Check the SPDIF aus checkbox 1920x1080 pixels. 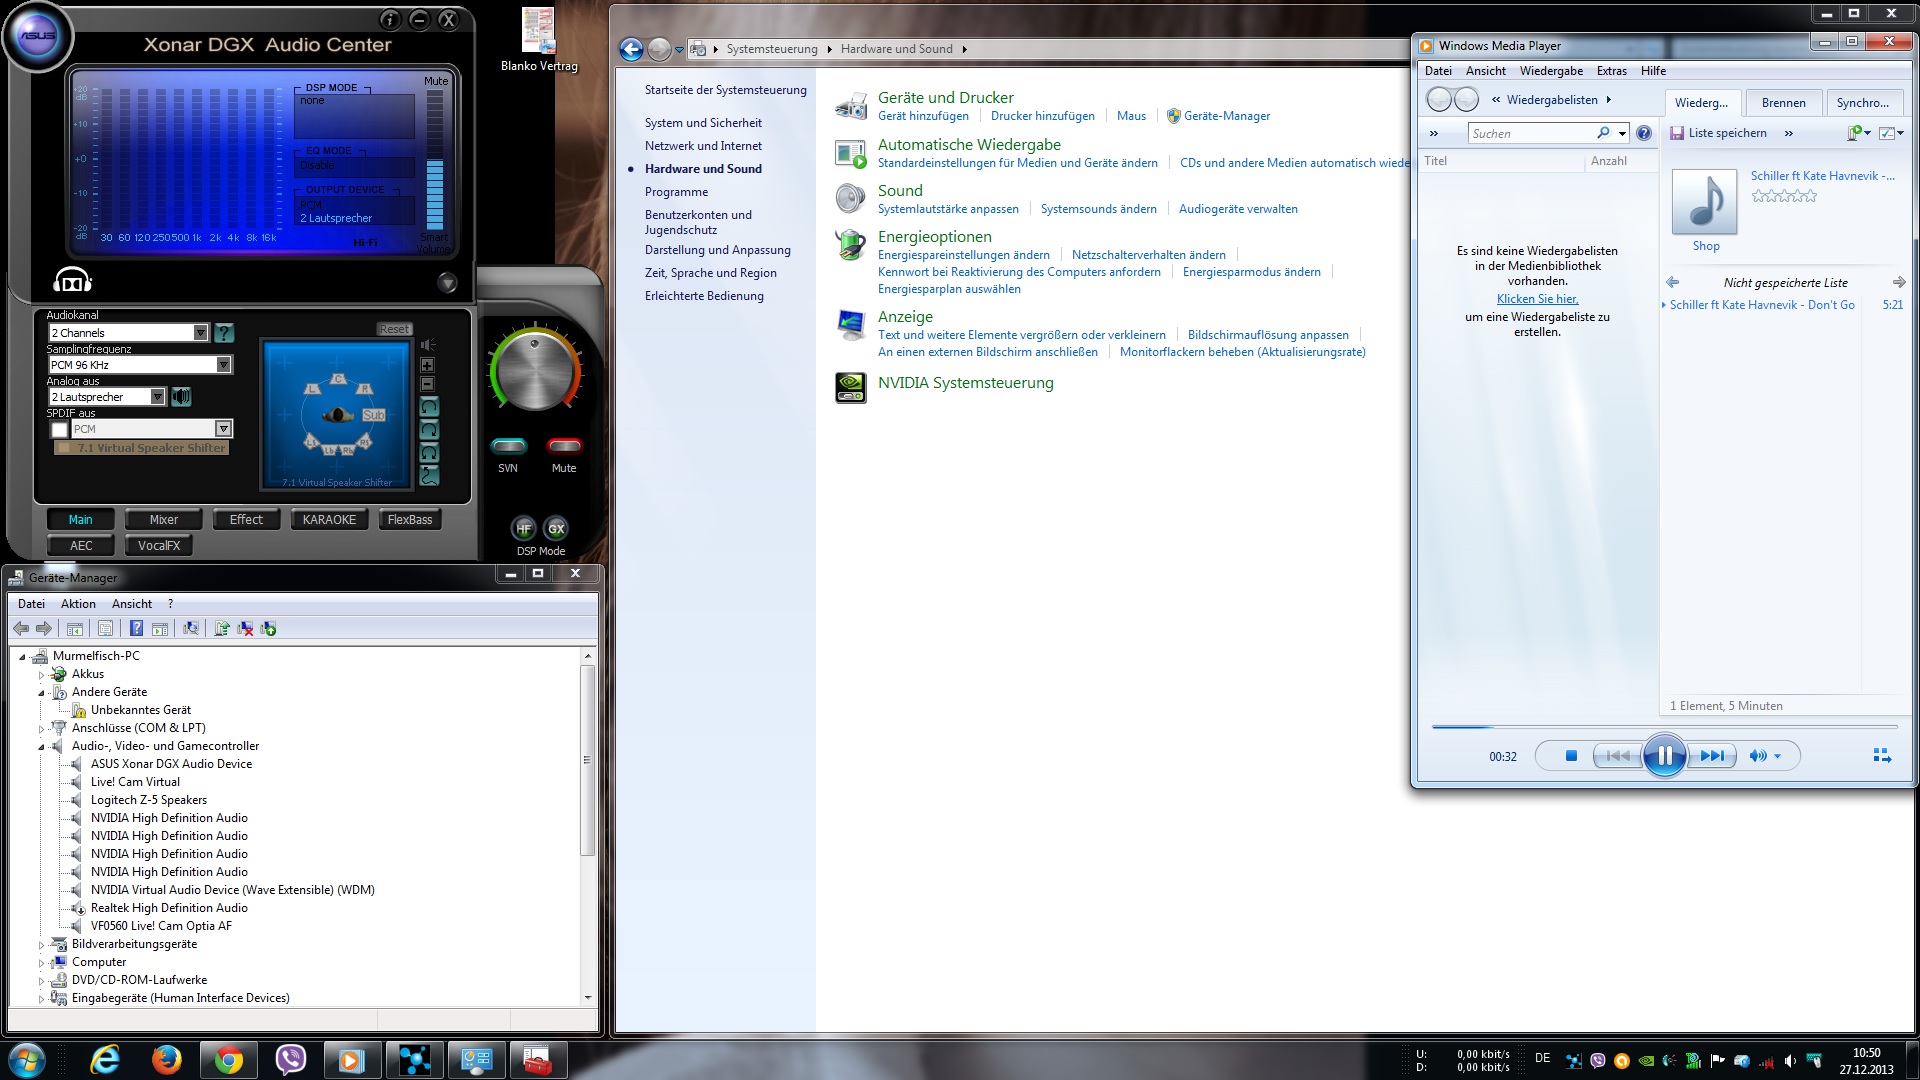(59, 430)
